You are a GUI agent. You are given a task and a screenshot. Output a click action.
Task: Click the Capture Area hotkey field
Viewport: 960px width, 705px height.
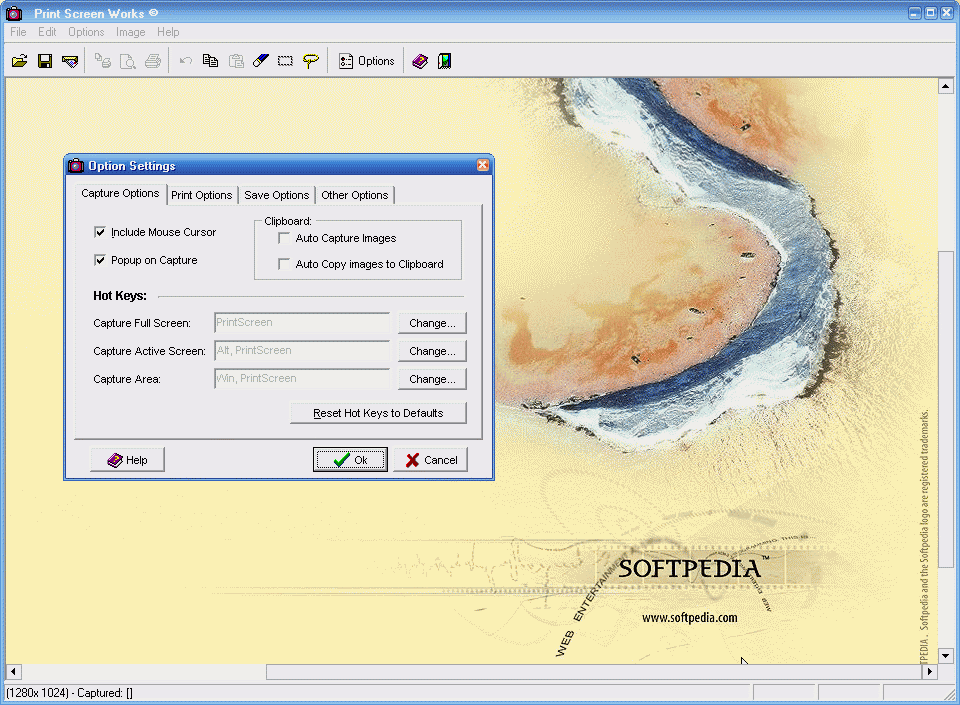302,379
